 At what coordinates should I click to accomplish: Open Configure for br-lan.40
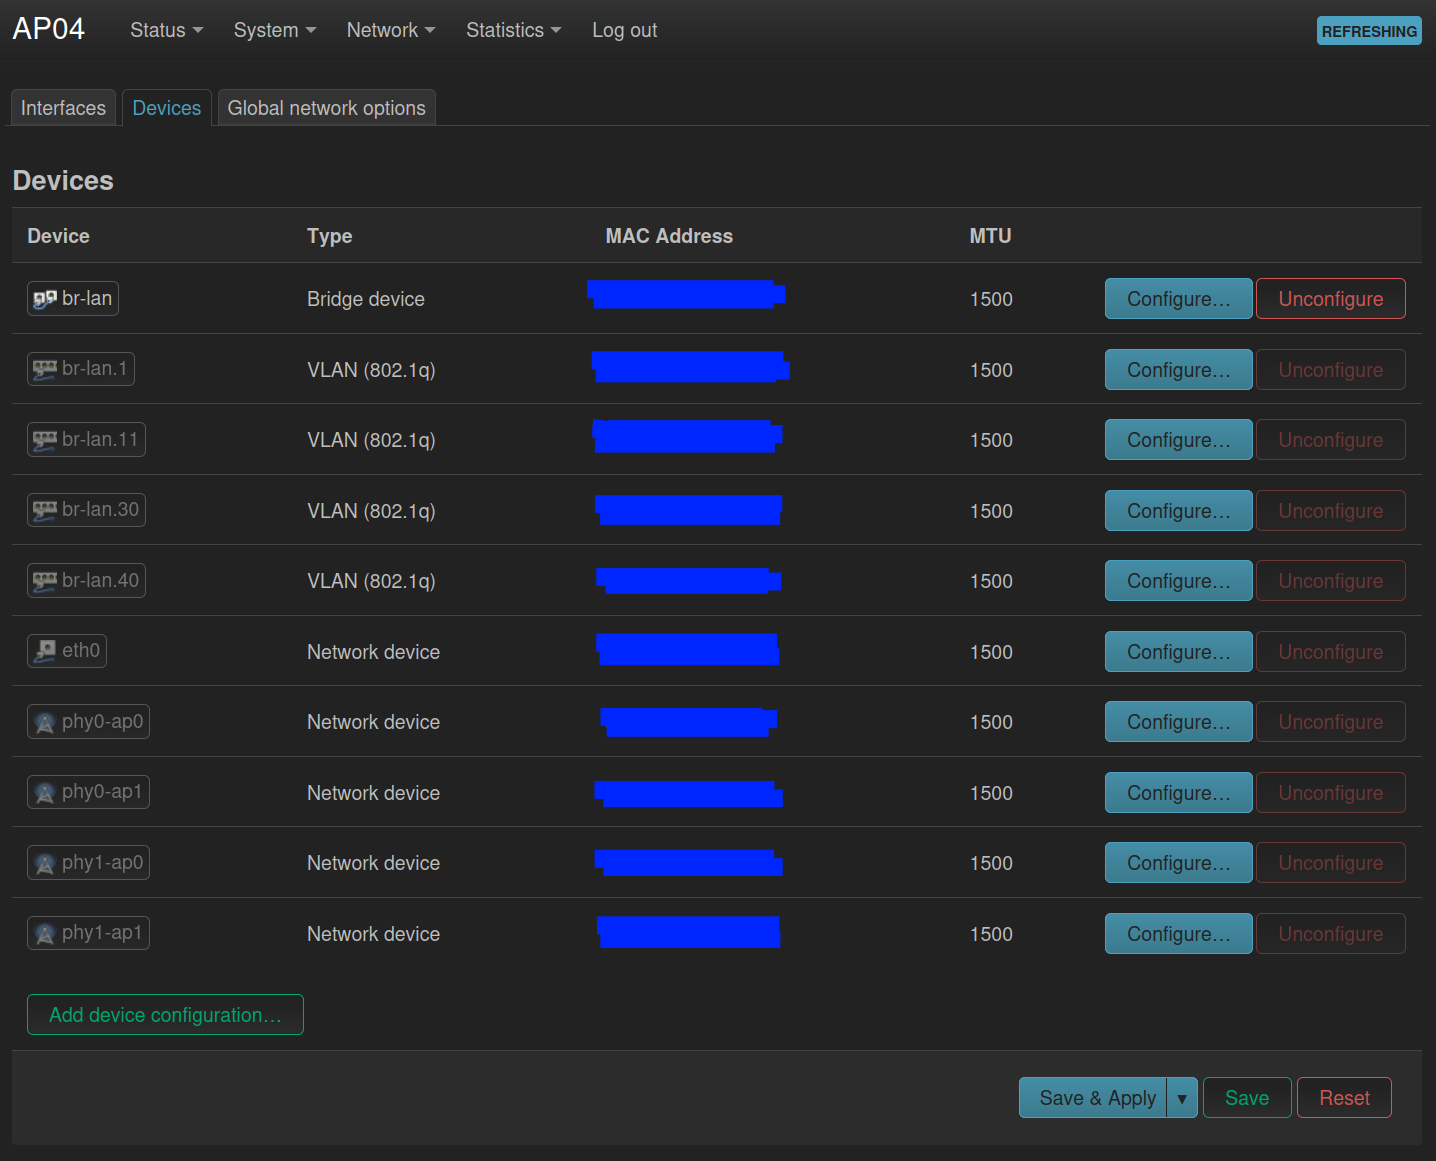tap(1178, 581)
